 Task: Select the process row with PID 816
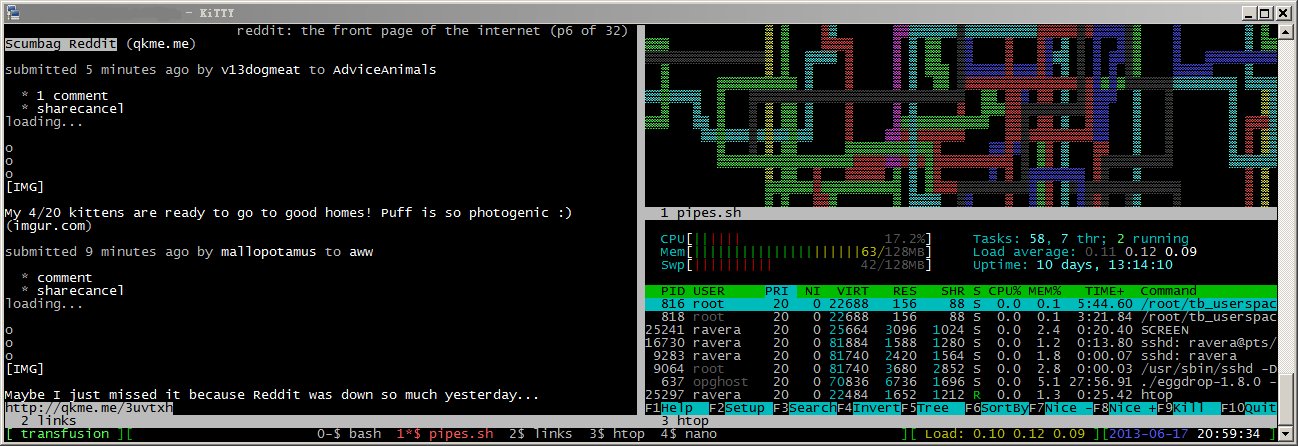[961, 304]
